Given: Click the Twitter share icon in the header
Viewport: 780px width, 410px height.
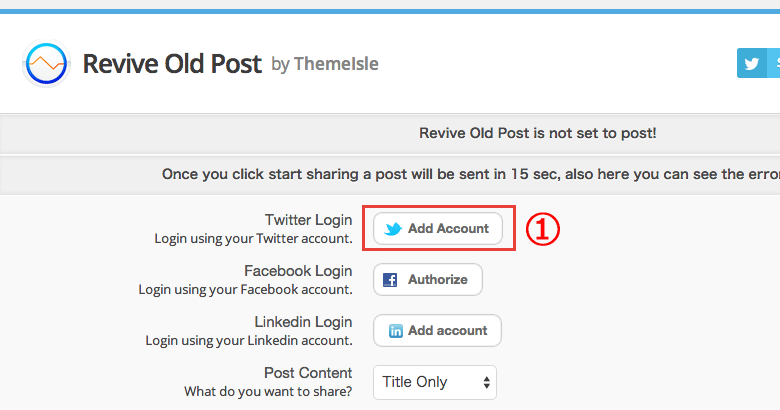Looking at the screenshot, I should 751,63.
